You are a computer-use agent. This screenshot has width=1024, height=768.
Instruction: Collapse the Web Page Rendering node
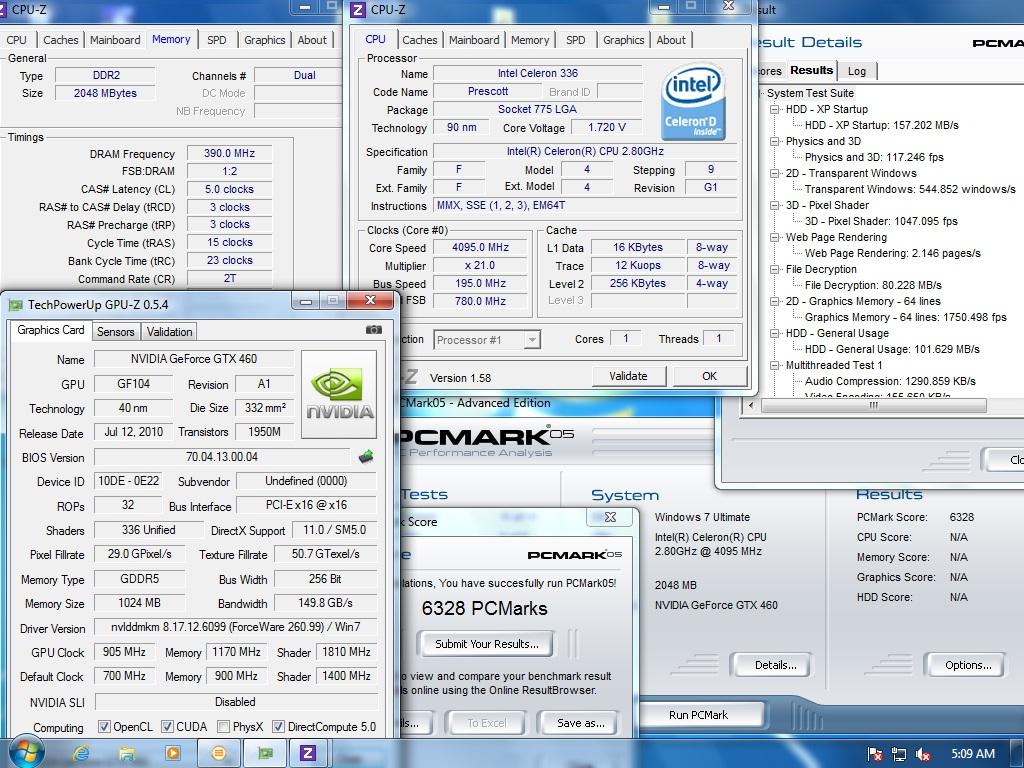point(775,237)
